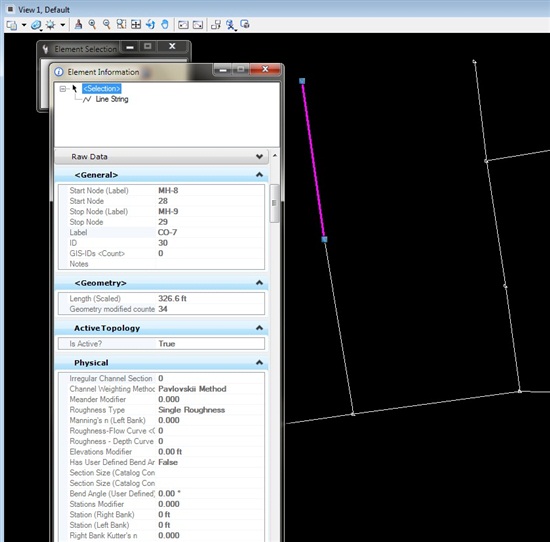Click the View Next icon
Image resolution: width=550 pixels, height=542 pixels.
coord(198,25)
